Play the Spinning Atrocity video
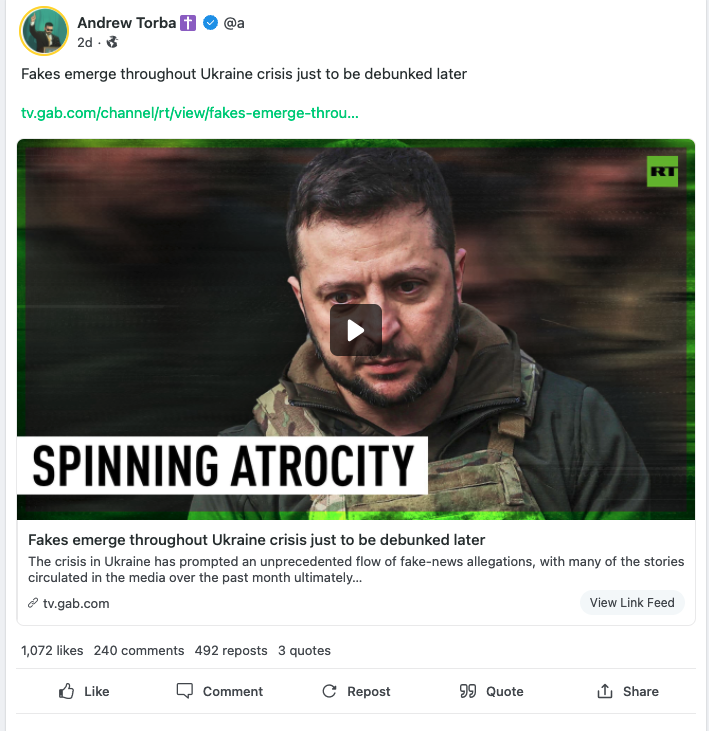 pos(355,330)
